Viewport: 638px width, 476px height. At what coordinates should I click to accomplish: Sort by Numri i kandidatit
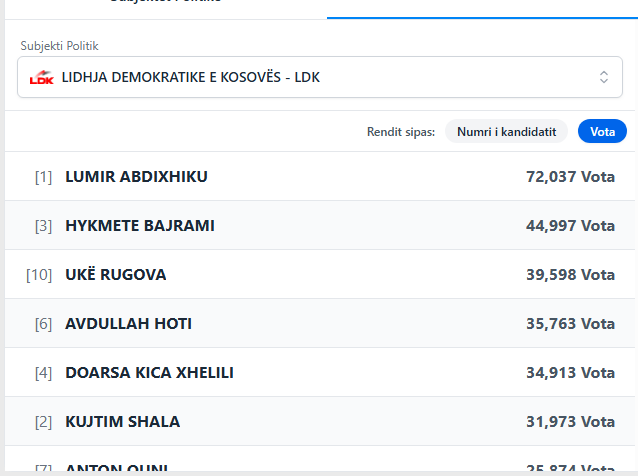(x=506, y=131)
